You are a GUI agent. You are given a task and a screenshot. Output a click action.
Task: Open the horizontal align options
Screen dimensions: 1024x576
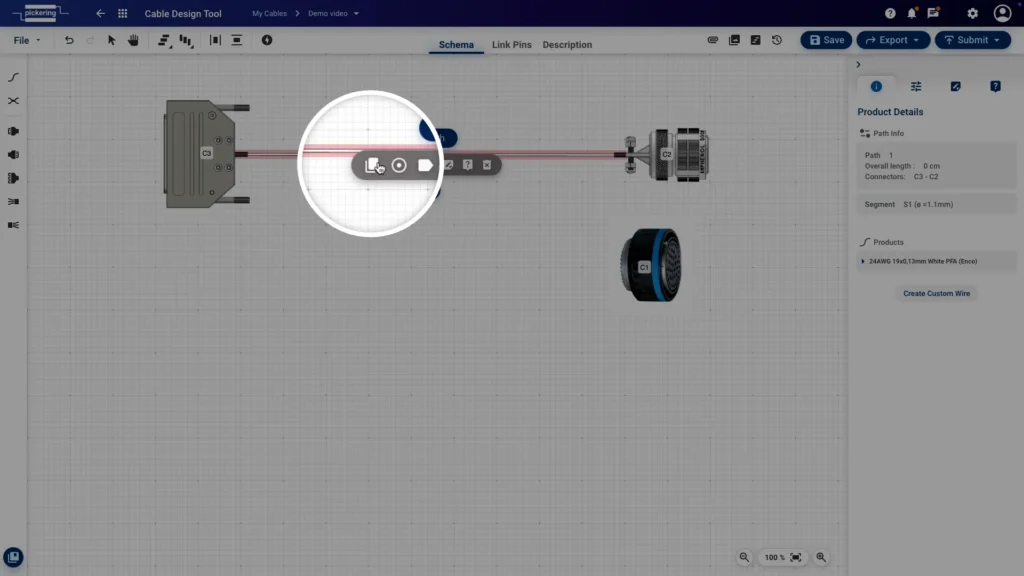point(164,40)
